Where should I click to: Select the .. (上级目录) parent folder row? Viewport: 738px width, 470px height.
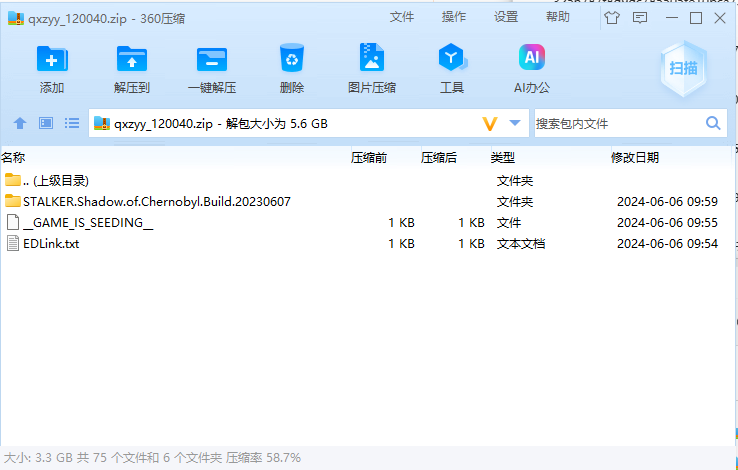(x=366, y=180)
